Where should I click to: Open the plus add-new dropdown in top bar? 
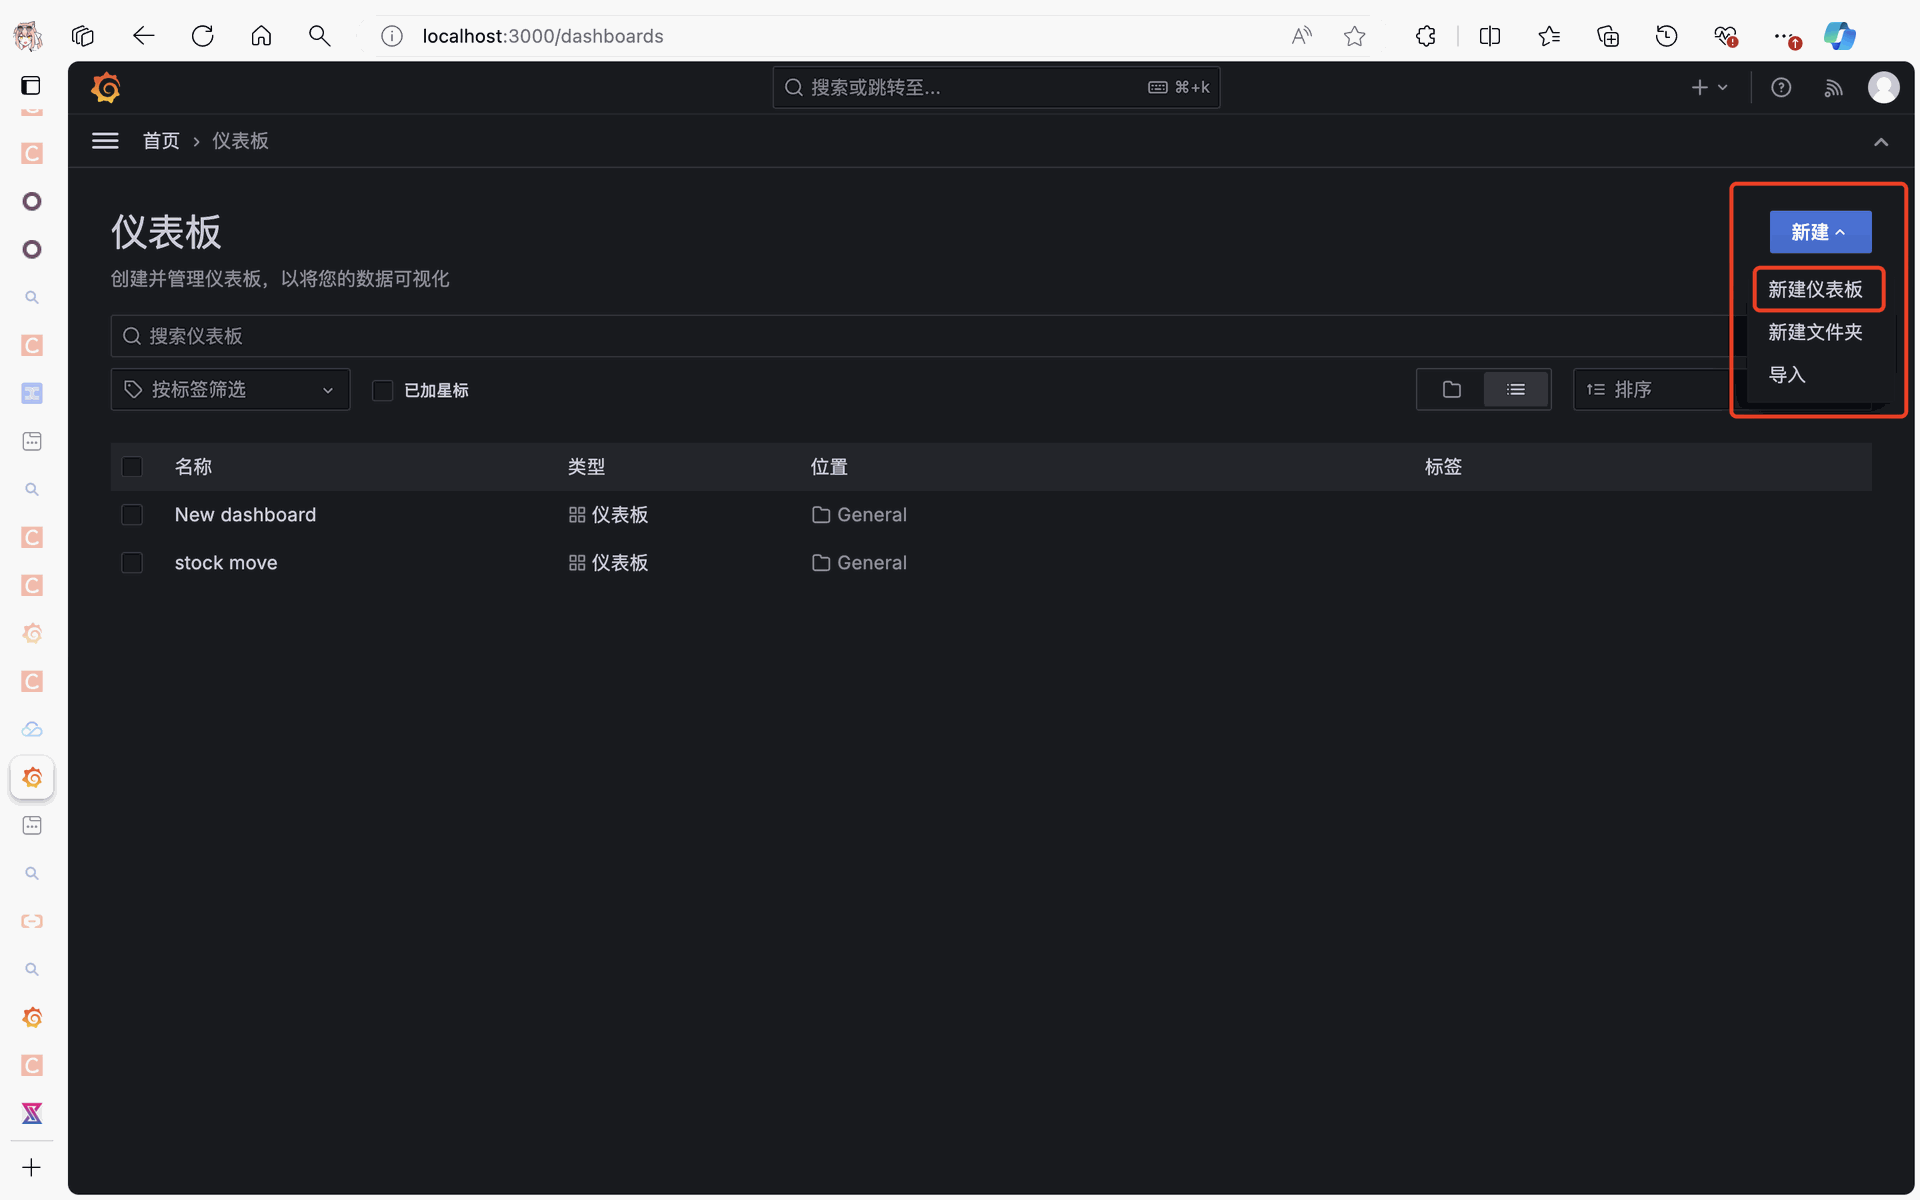[1709, 88]
